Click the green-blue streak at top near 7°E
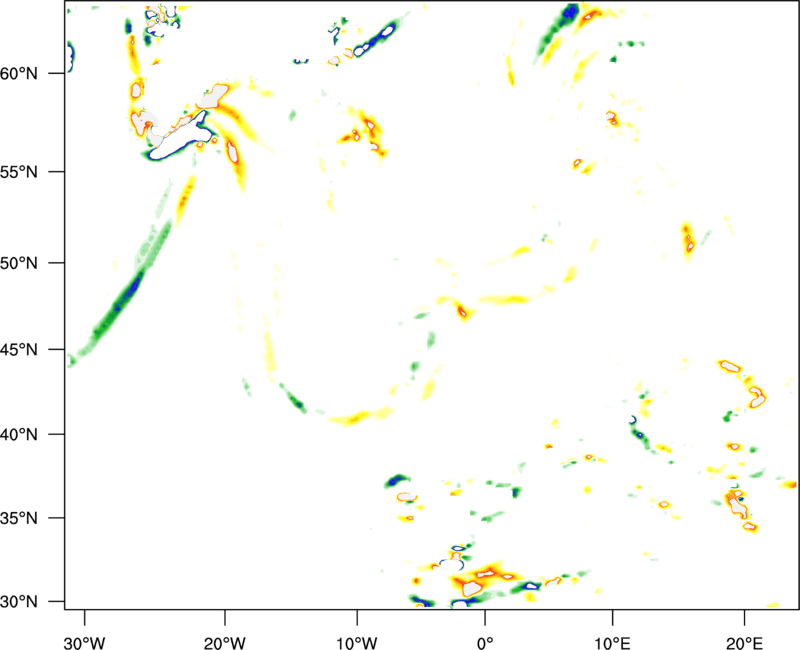Viewport: 800px width, 650px height. coord(557,28)
